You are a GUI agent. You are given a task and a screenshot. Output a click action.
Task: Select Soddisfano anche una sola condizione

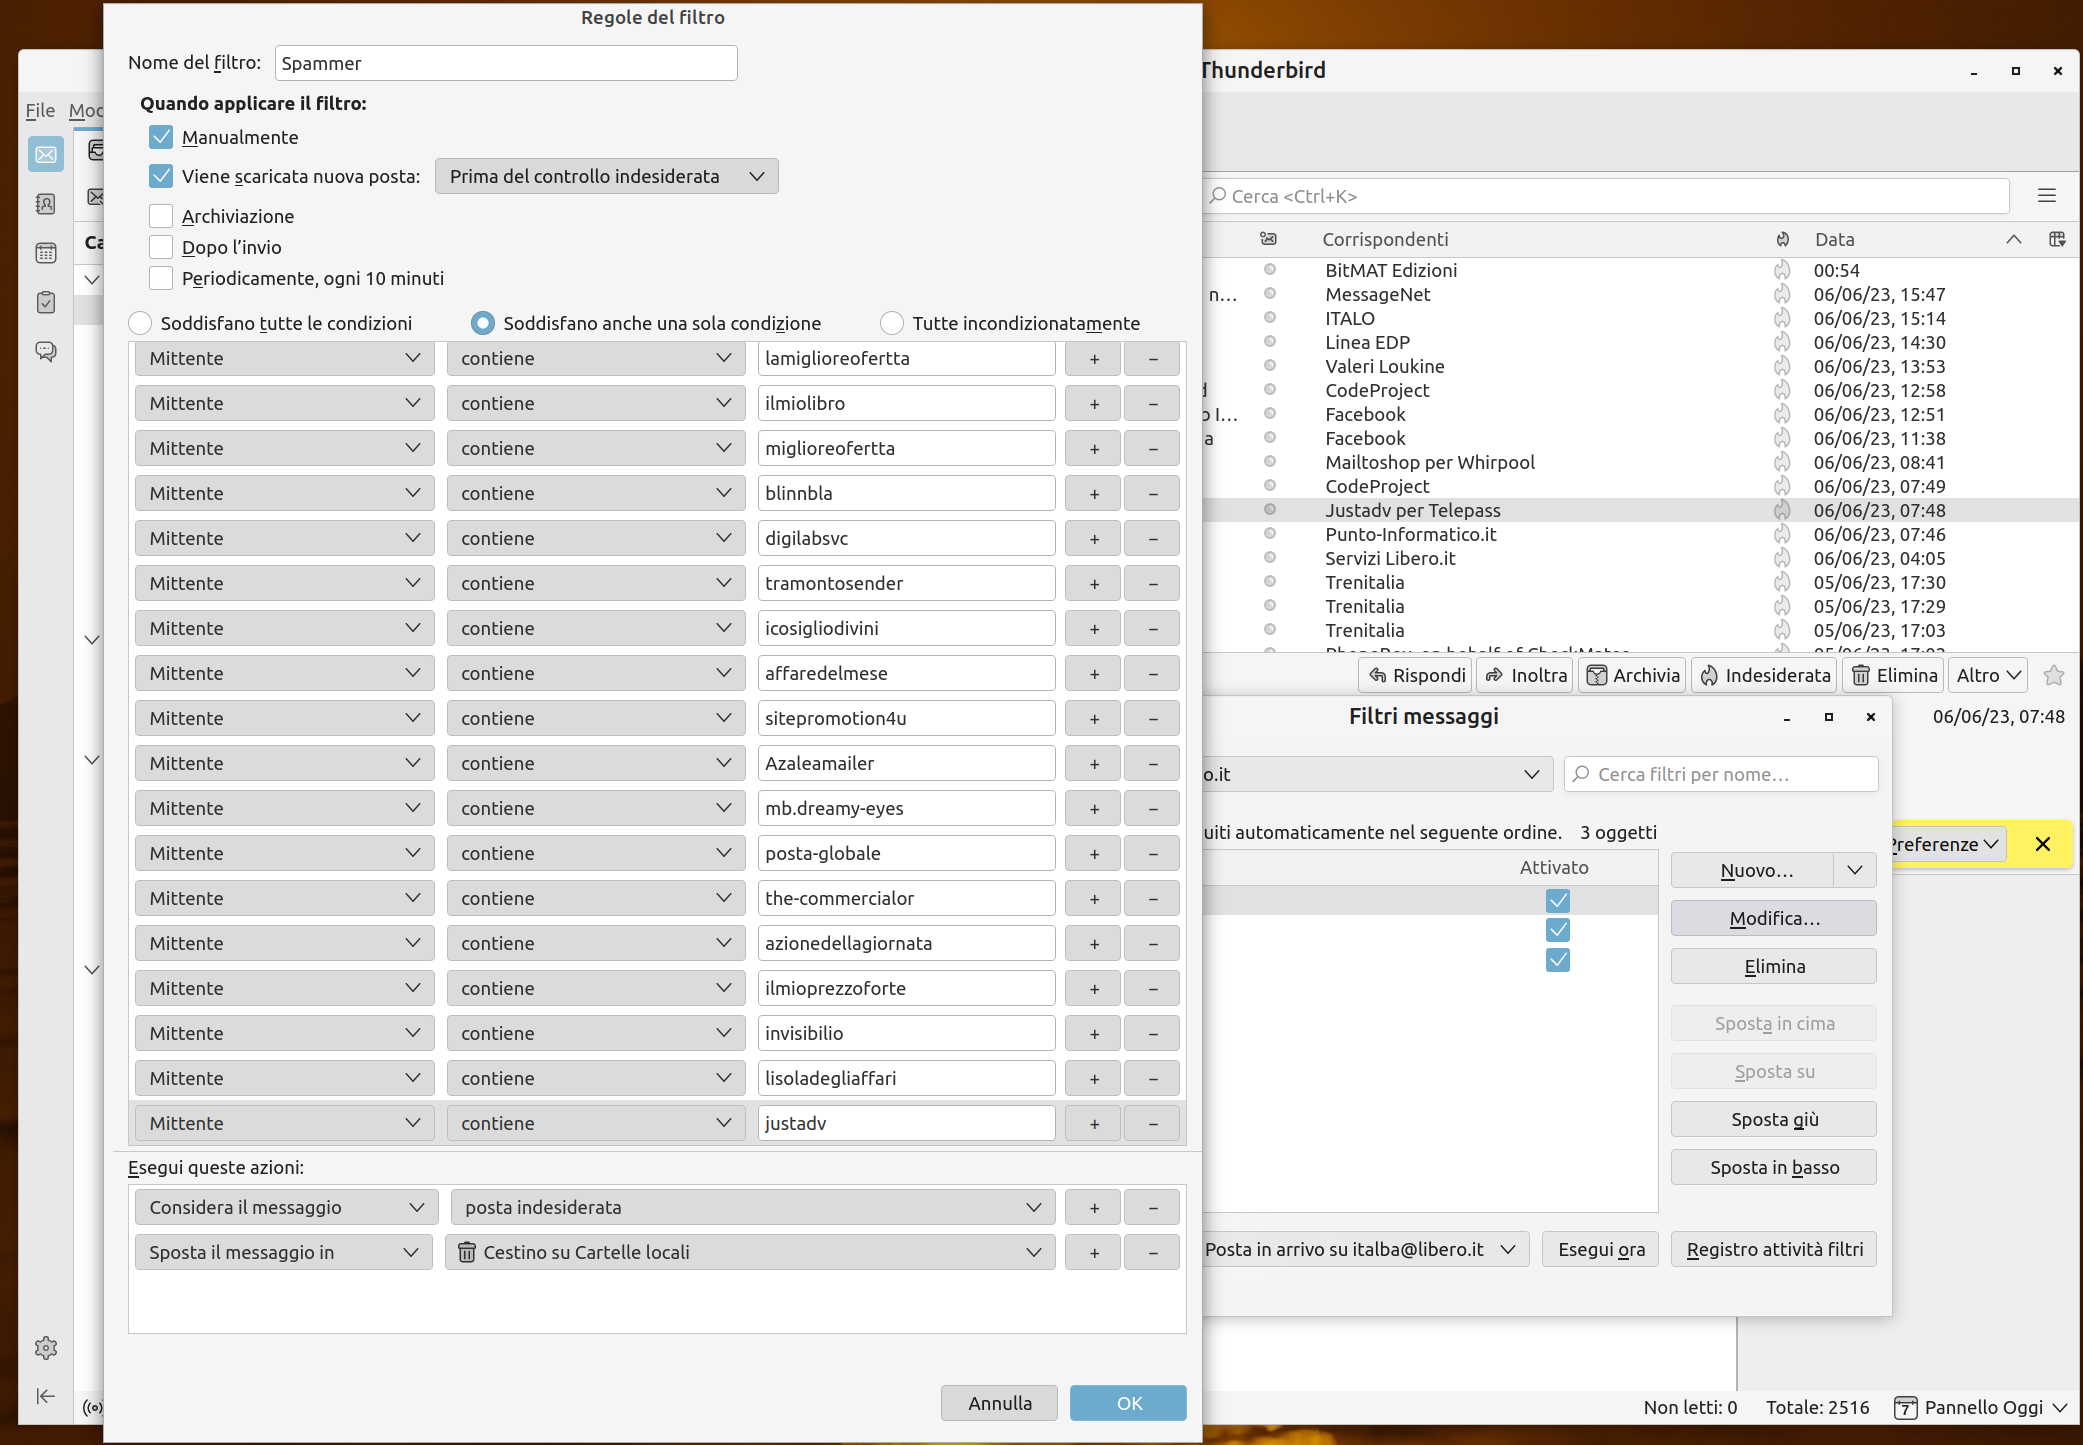[x=483, y=323]
